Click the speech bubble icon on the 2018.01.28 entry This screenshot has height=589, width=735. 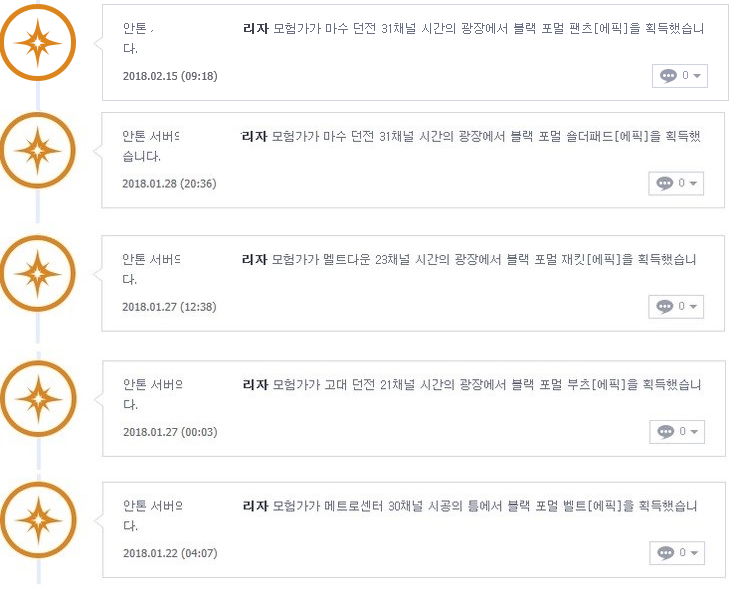(x=665, y=183)
